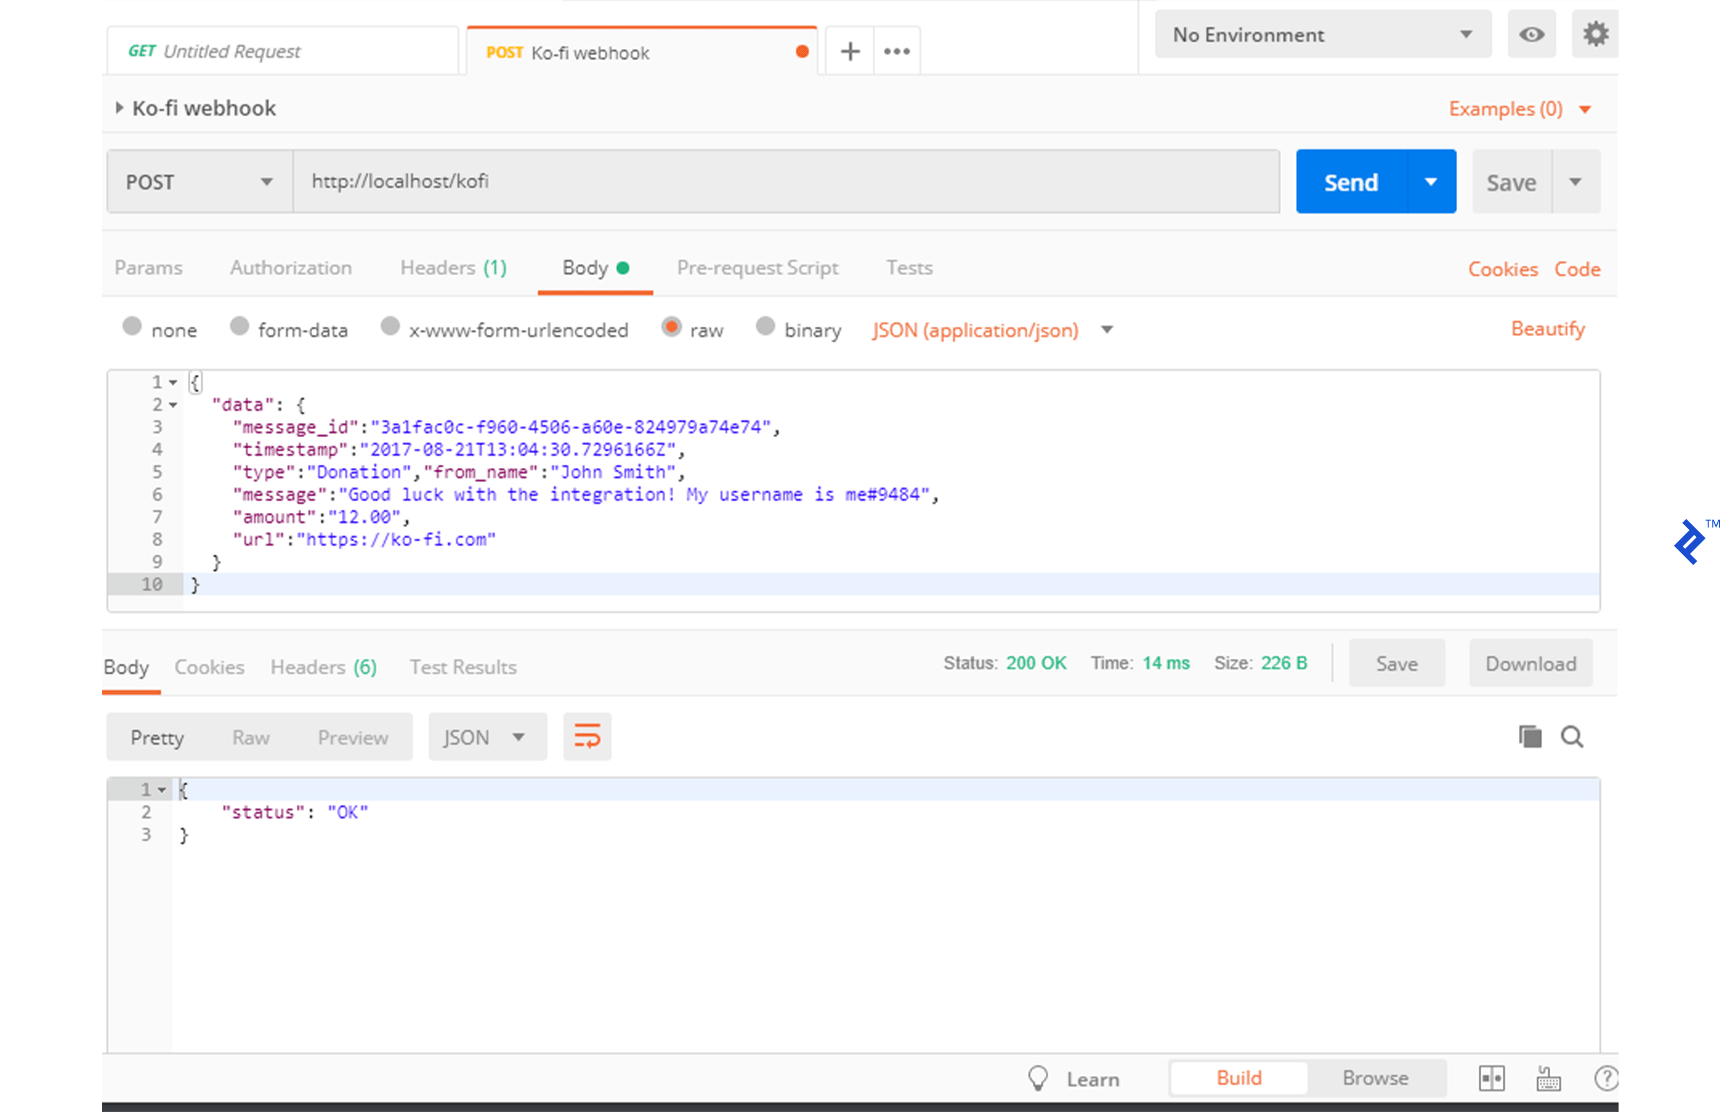Search within the response body
Image resolution: width=1720 pixels, height=1112 pixels.
1571,736
